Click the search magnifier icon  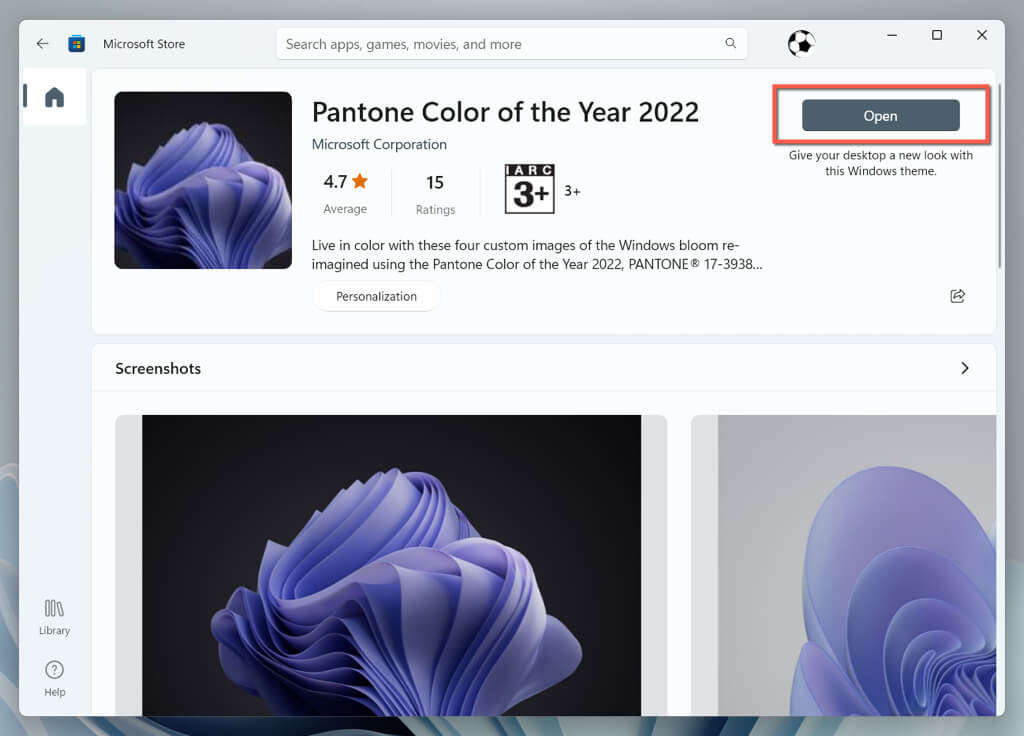pyautogui.click(x=731, y=44)
